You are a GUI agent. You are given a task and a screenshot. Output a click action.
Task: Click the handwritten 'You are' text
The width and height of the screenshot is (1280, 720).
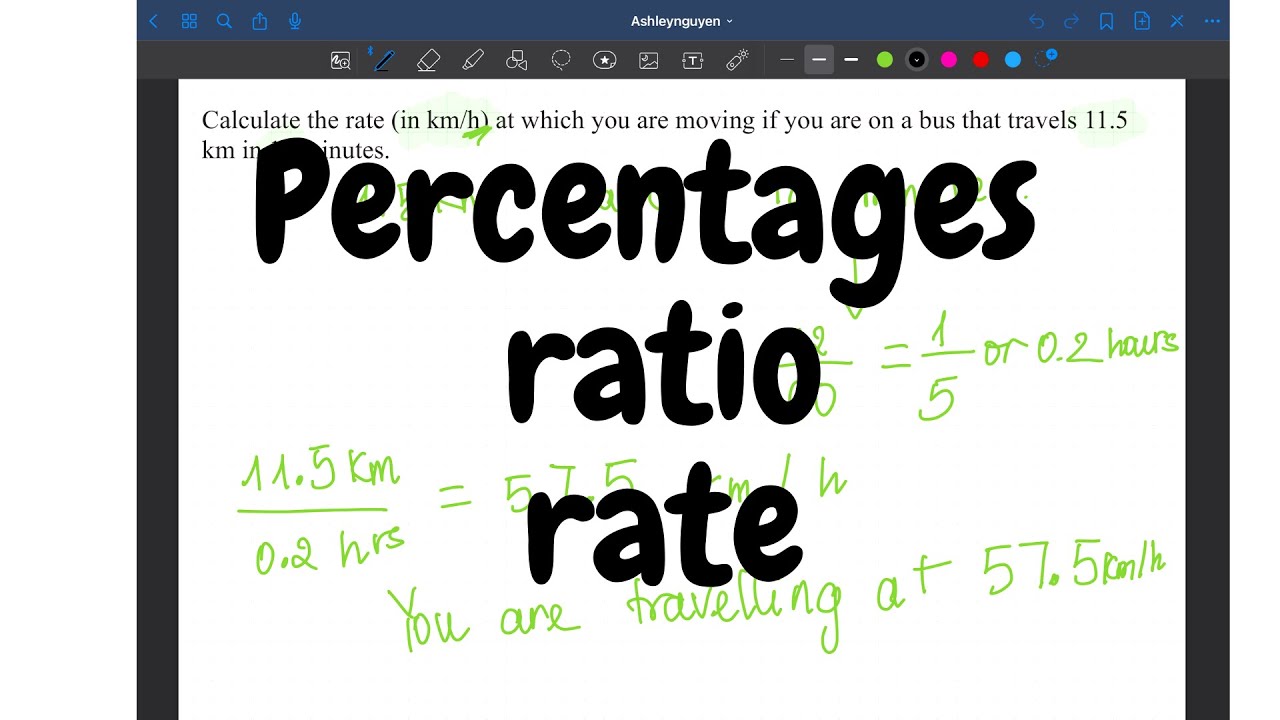pyautogui.click(x=484, y=618)
